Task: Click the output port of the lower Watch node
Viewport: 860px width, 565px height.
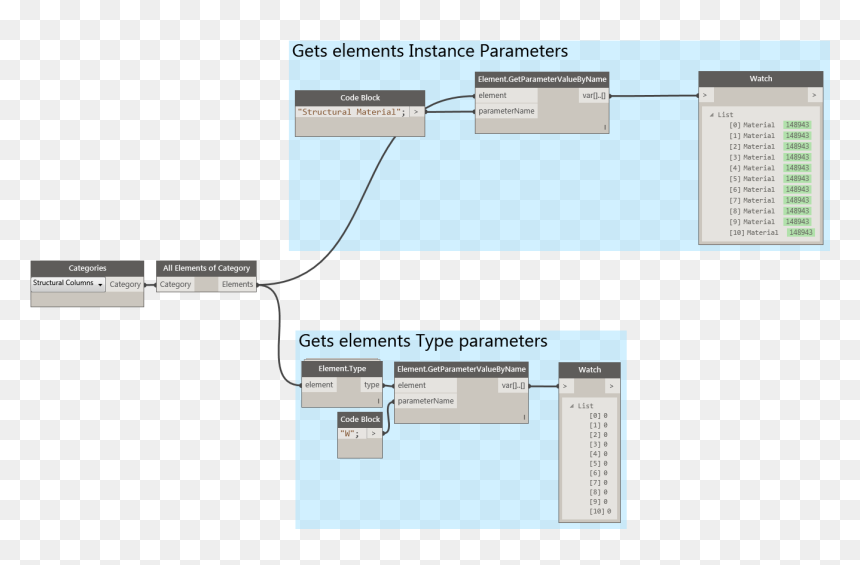Action: [612, 386]
